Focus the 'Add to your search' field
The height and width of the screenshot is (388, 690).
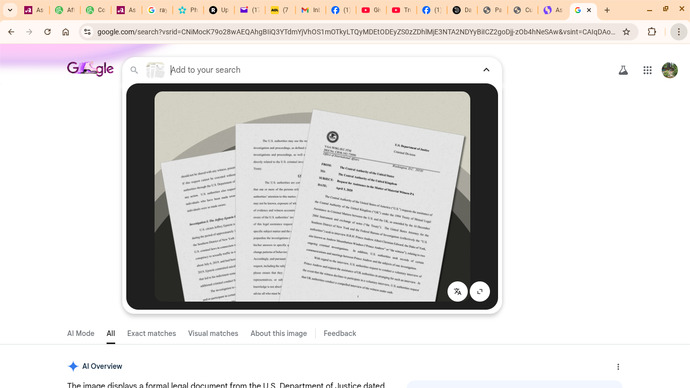click(322, 70)
